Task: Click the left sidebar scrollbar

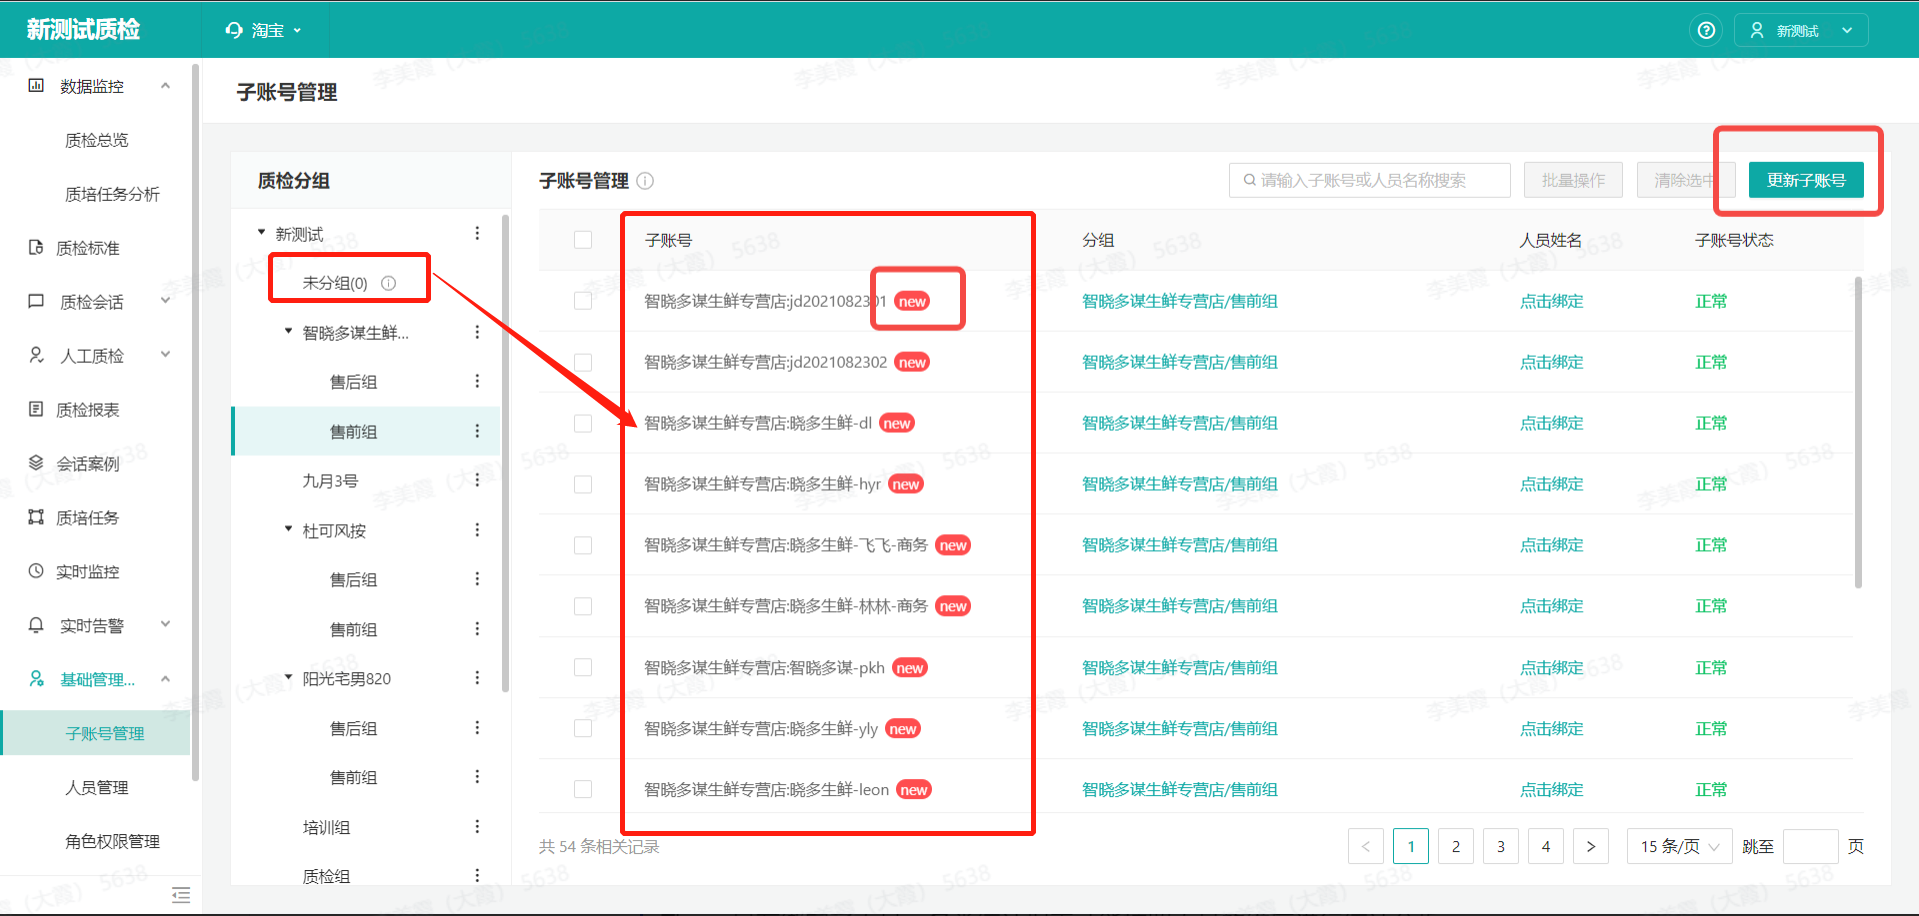Action: click(195, 422)
